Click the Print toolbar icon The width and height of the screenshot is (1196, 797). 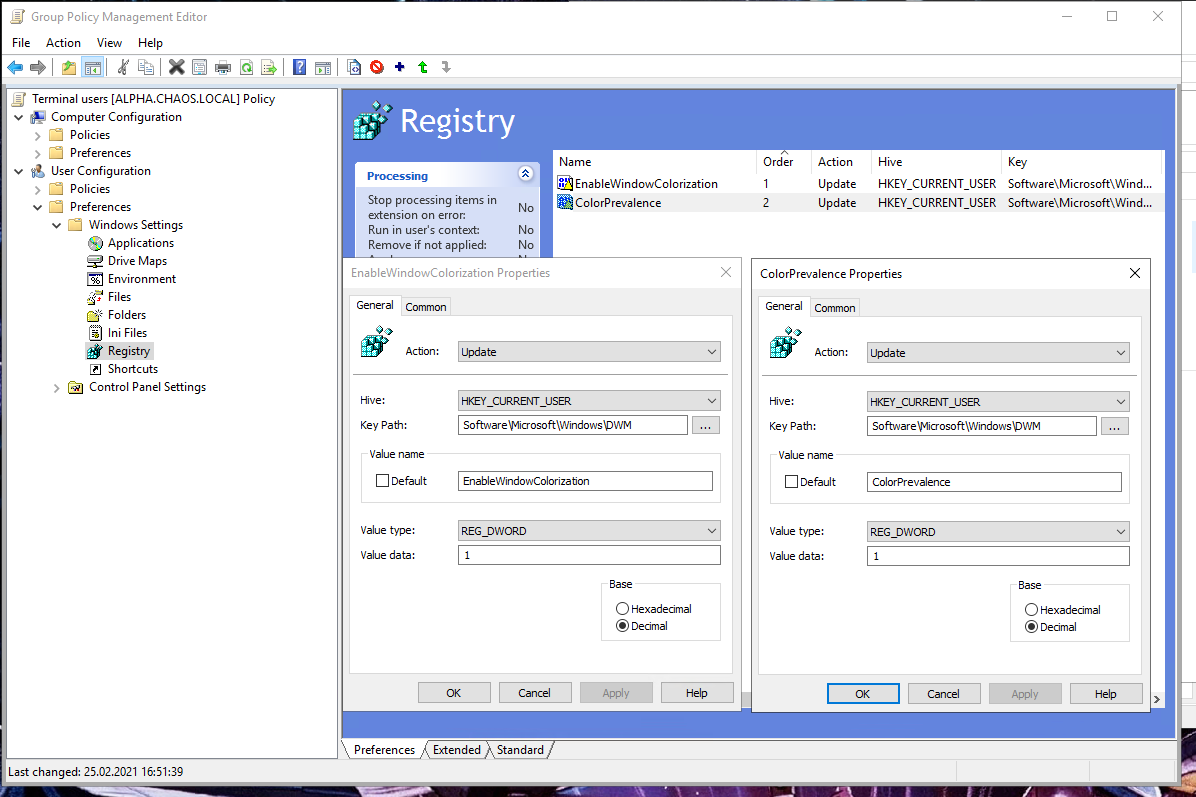[223, 67]
